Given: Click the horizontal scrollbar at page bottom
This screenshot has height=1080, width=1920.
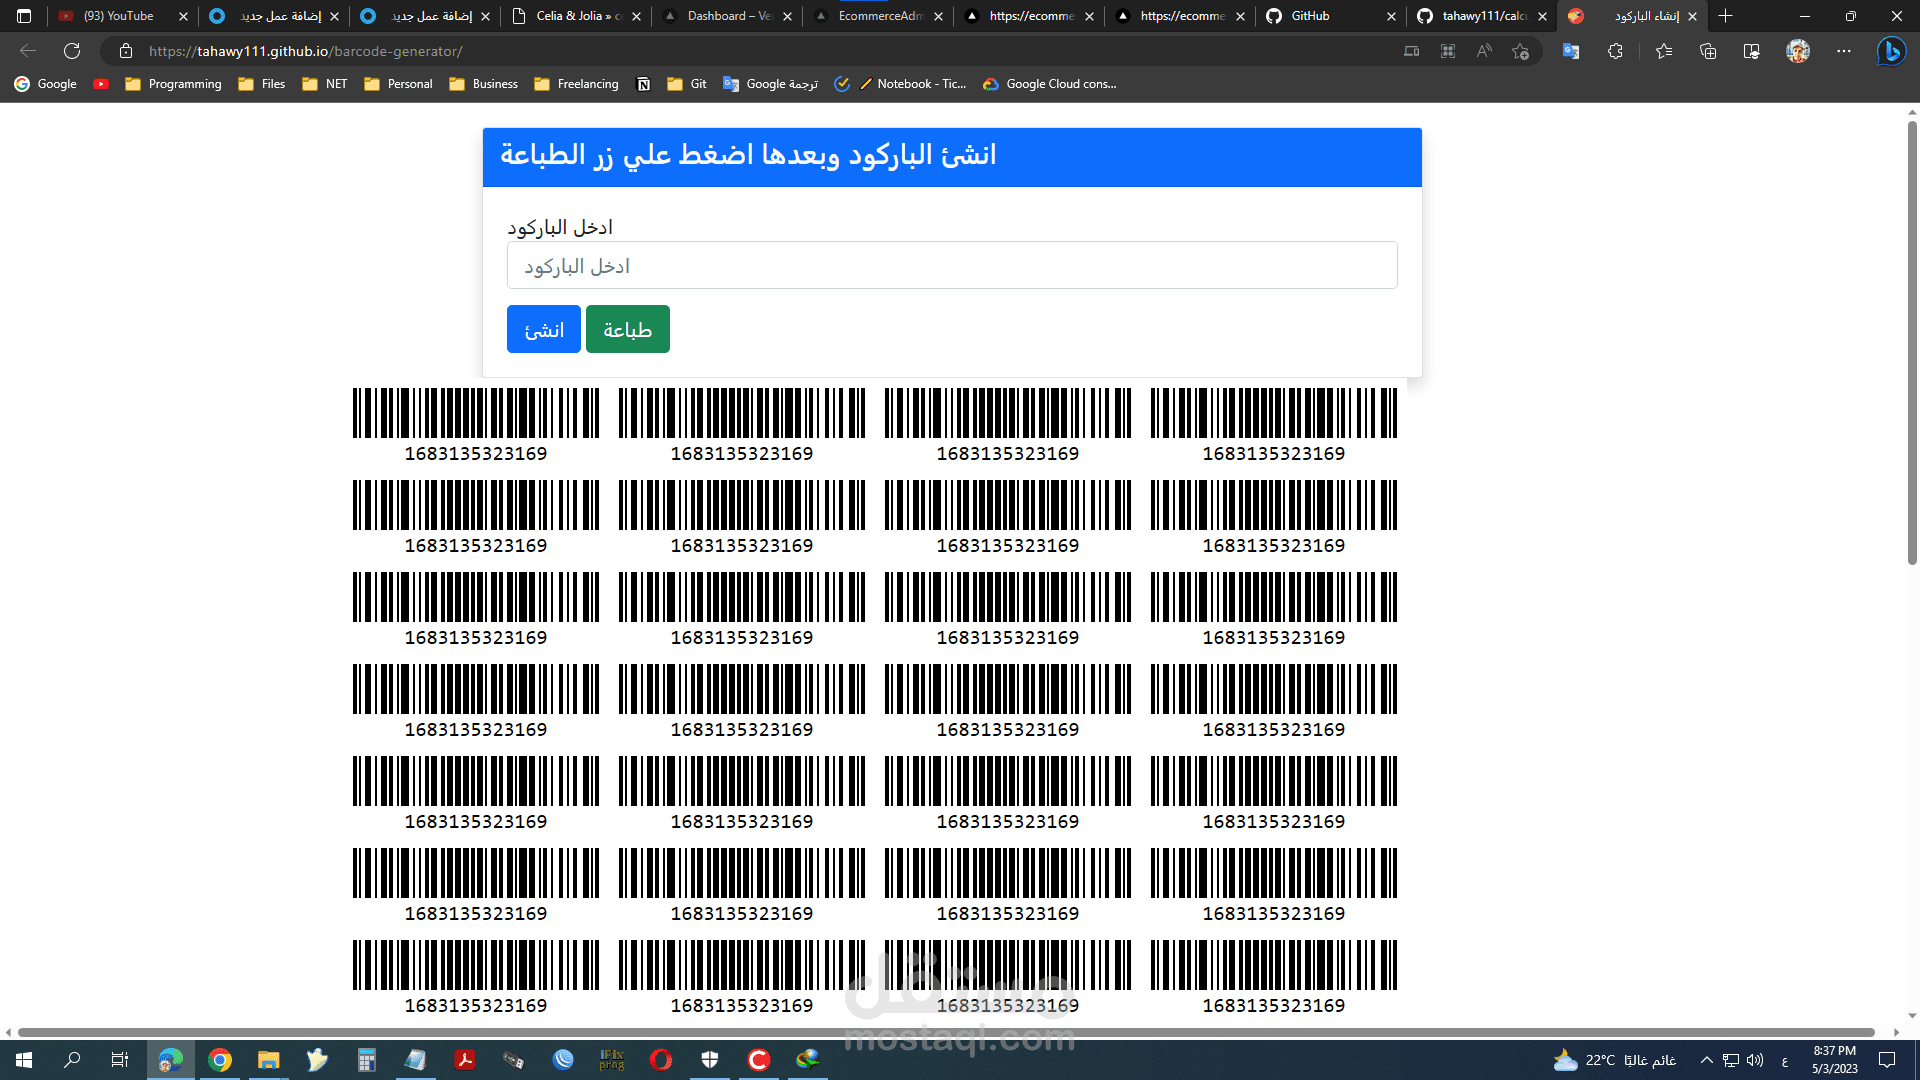Looking at the screenshot, I should (x=945, y=1032).
